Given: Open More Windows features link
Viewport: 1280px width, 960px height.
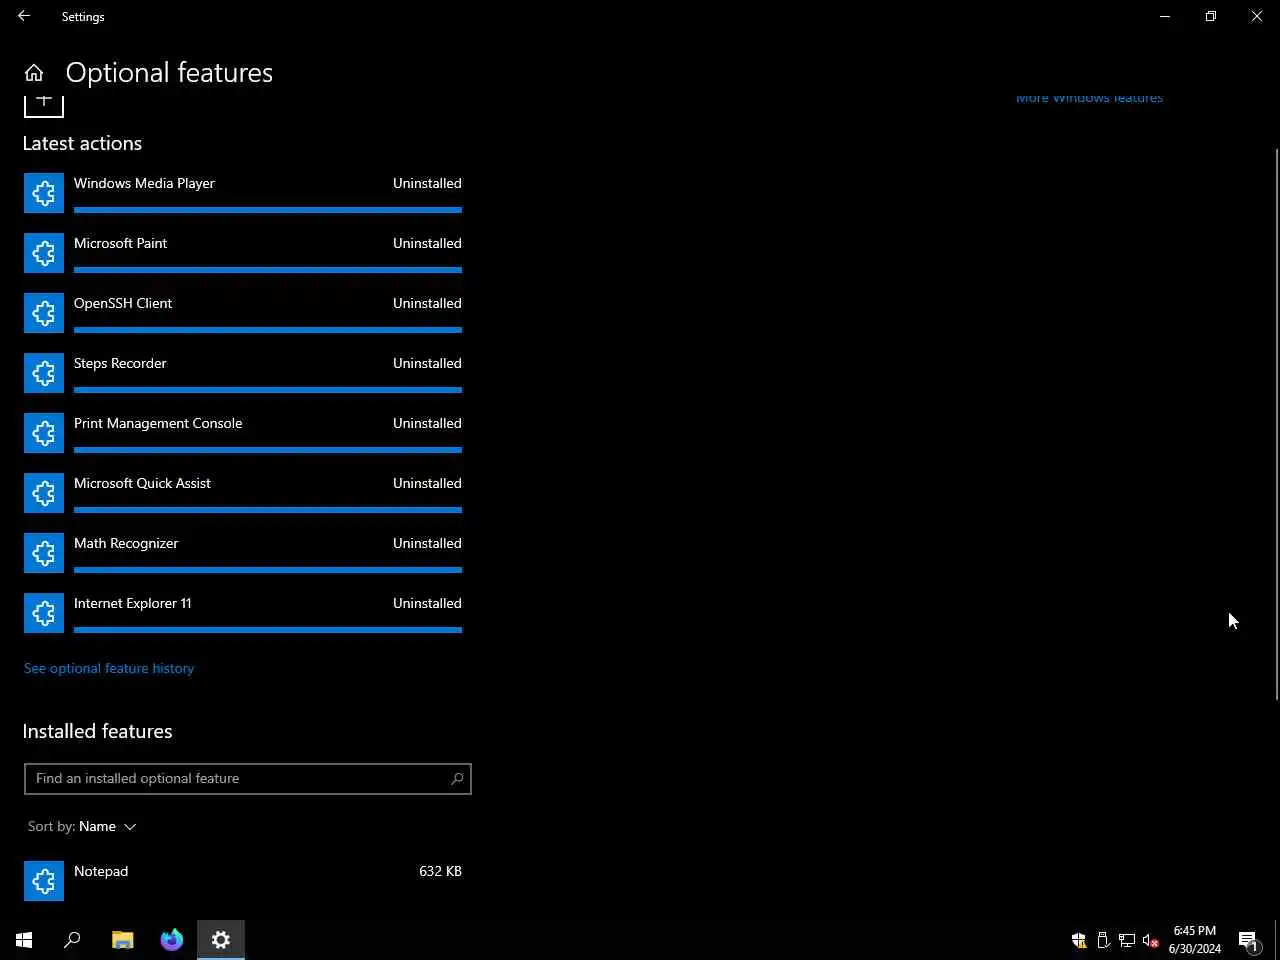Looking at the screenshot, I should 1089,98.
